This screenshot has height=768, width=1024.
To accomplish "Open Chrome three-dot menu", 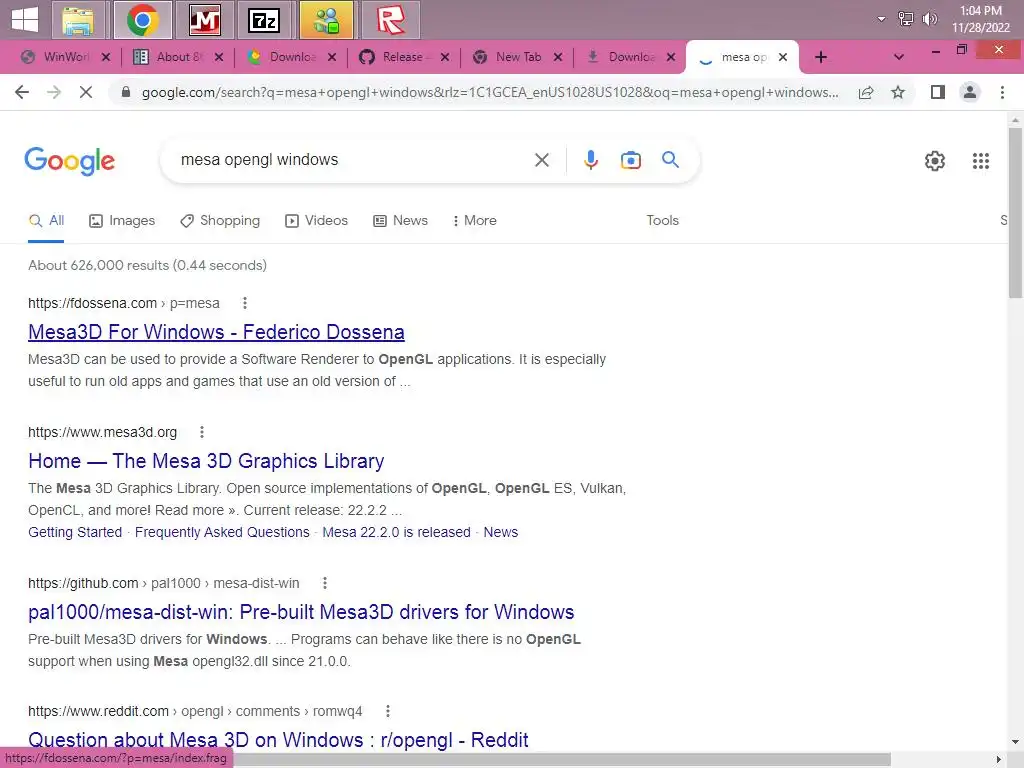I will (1002, 92).
